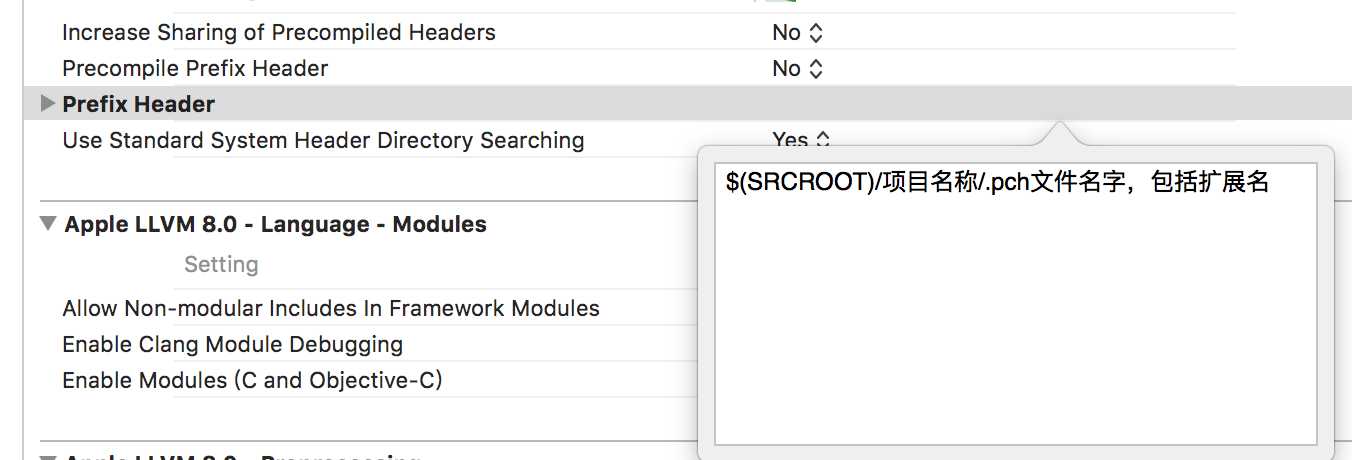The image size is (1352, 460).
Task: Open the Use Standard System Header Searching dropdown
Action: (x=801, y=141)
